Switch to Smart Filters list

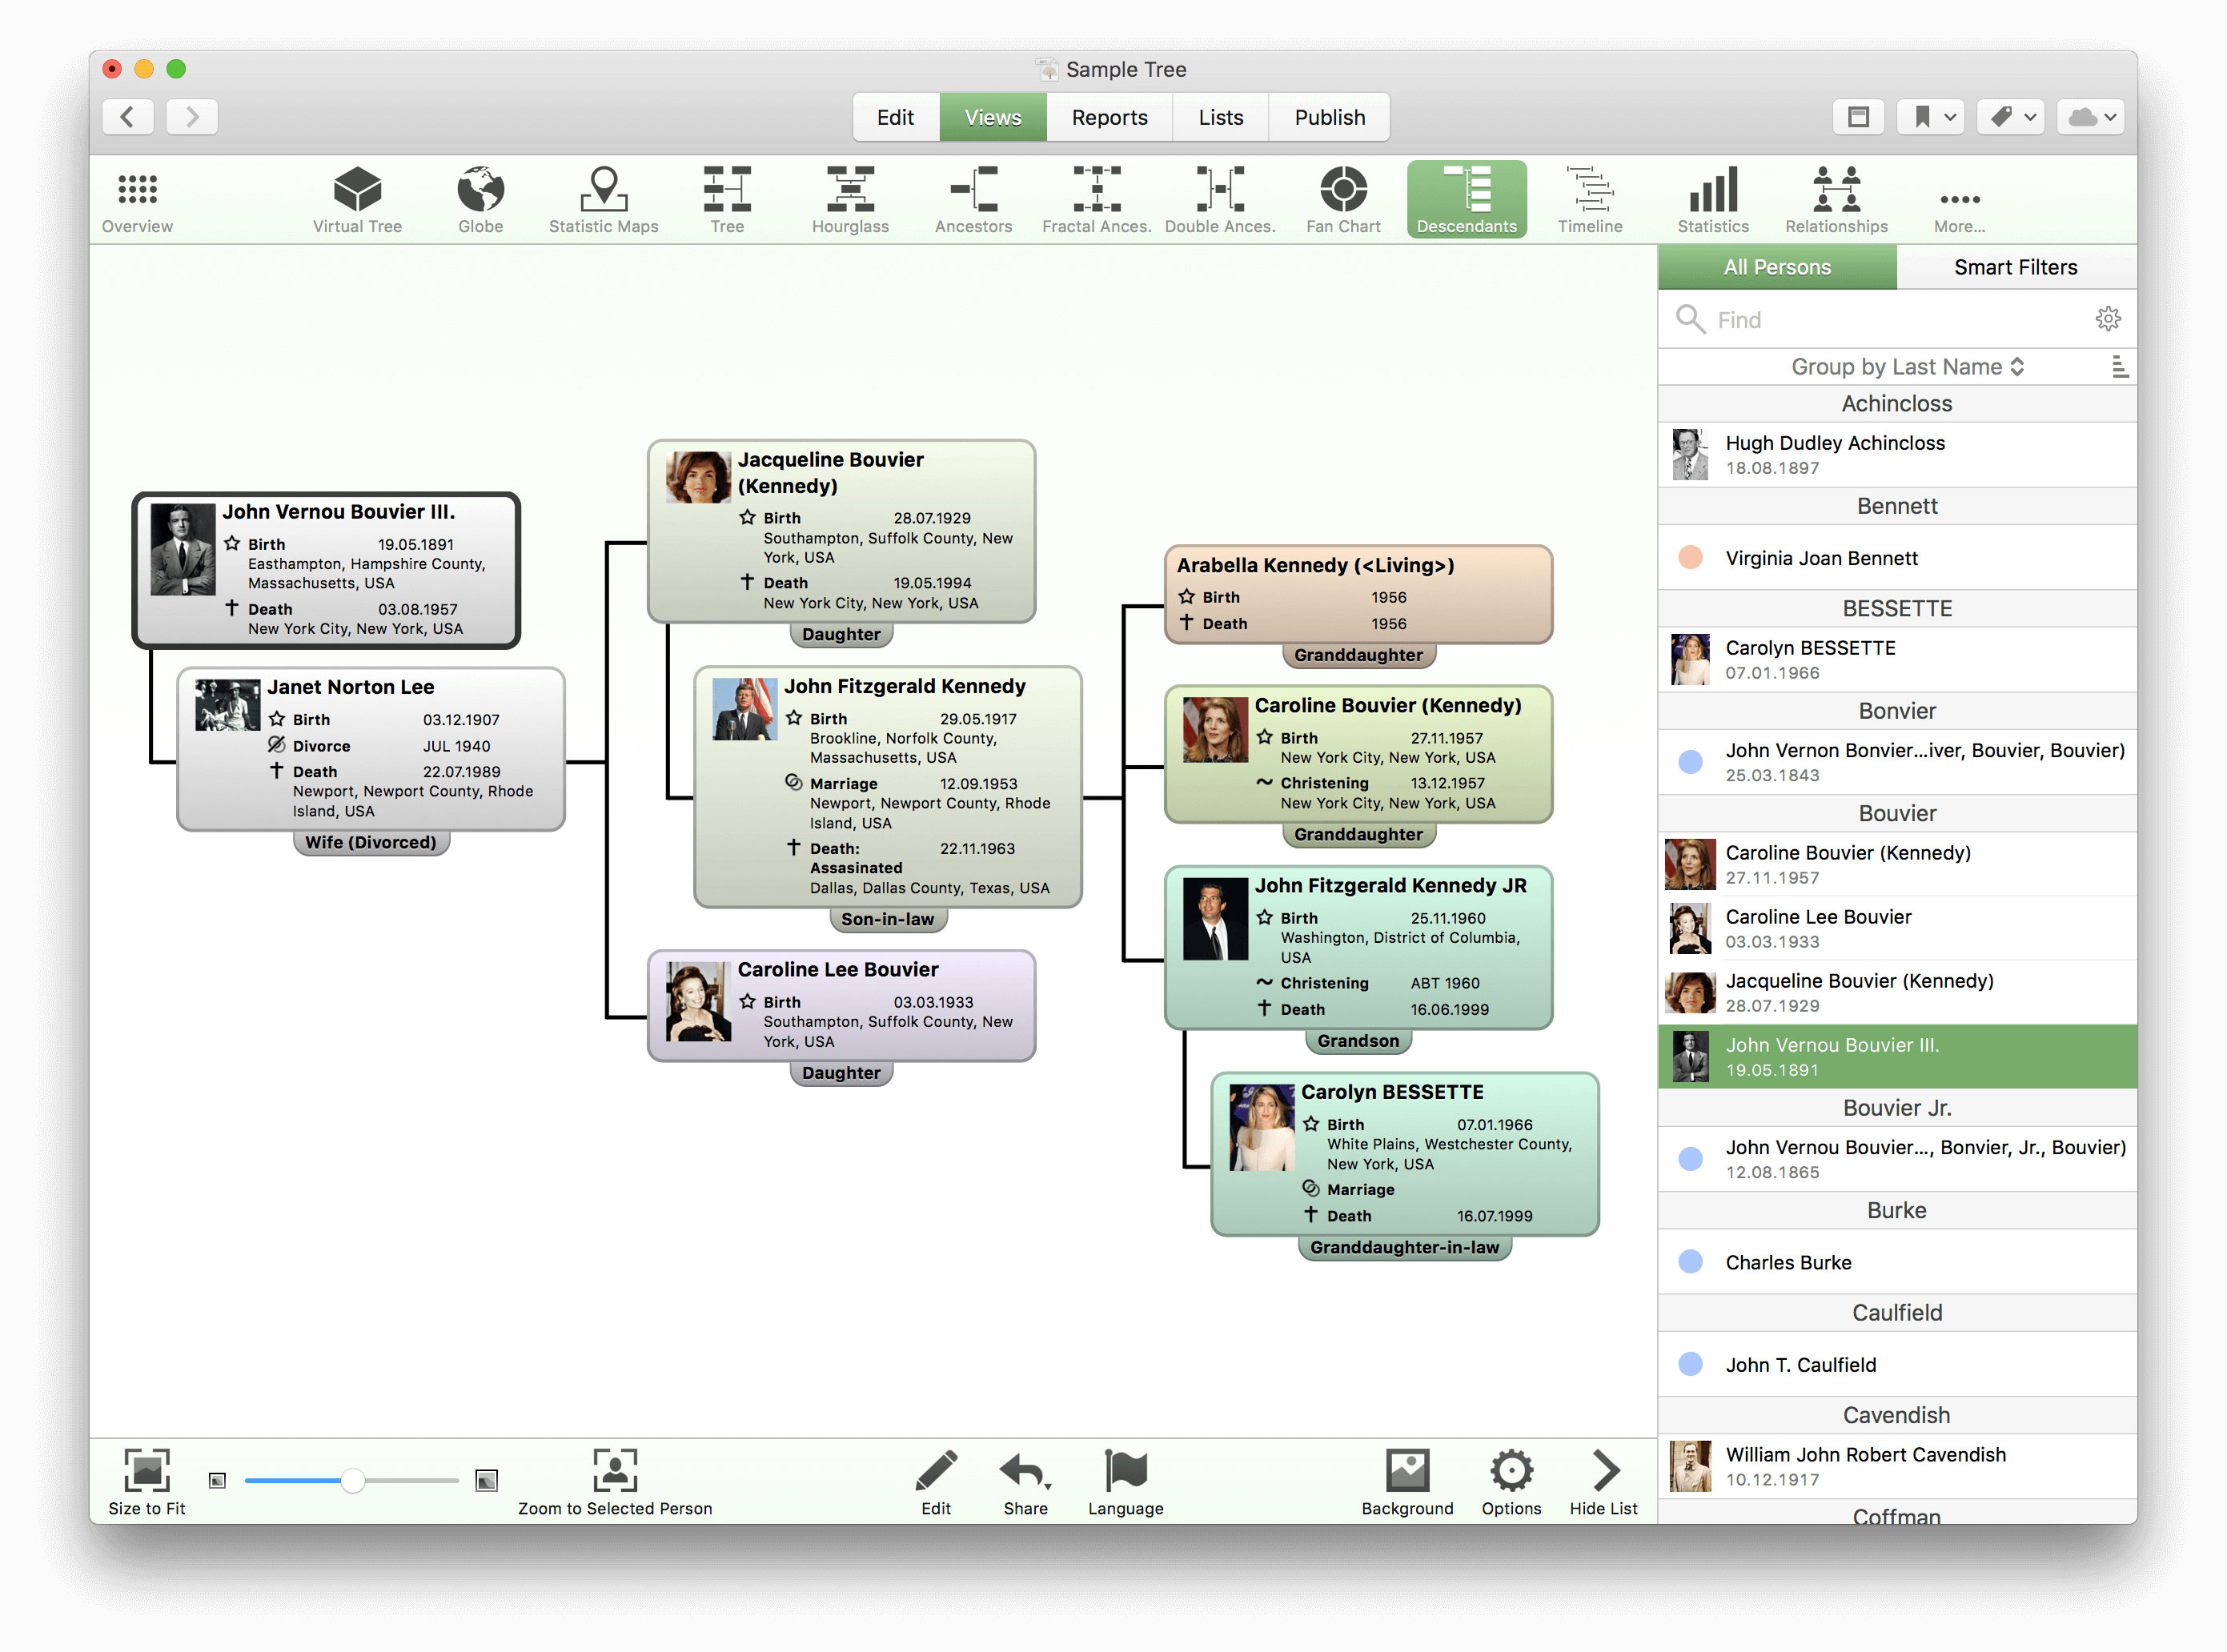coord(2015,267)
